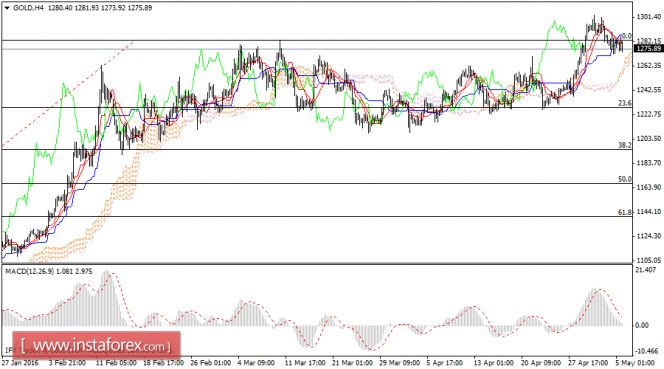Click the 21 Mar 01:00 date label
This screenshot has width=664, height=369.
point(352,363)
